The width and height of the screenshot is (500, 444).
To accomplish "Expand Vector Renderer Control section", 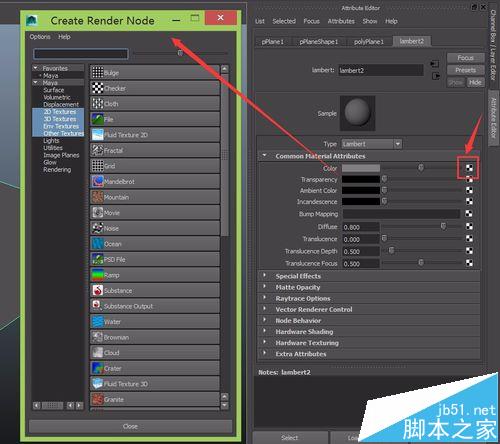I will click(x=265, y=309).
